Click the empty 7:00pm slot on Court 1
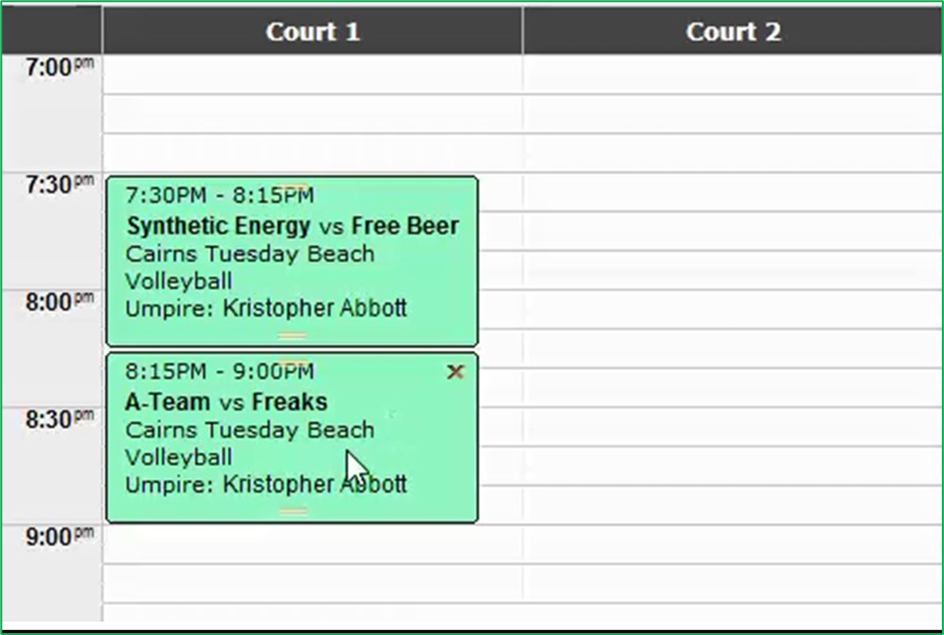This screenshot has width=944, height=635. [312, 75]
